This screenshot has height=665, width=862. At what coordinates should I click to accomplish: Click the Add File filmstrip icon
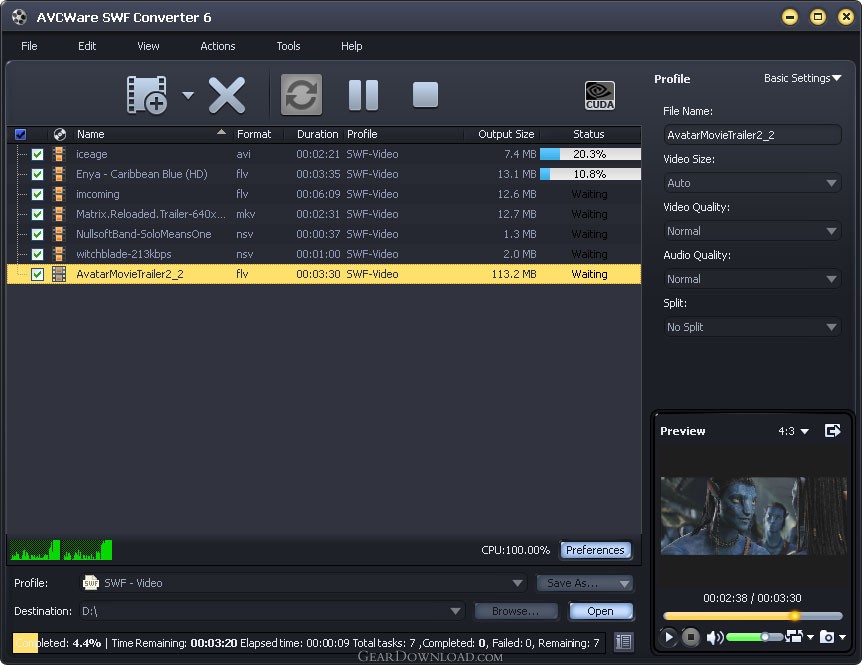click(147, 95)
